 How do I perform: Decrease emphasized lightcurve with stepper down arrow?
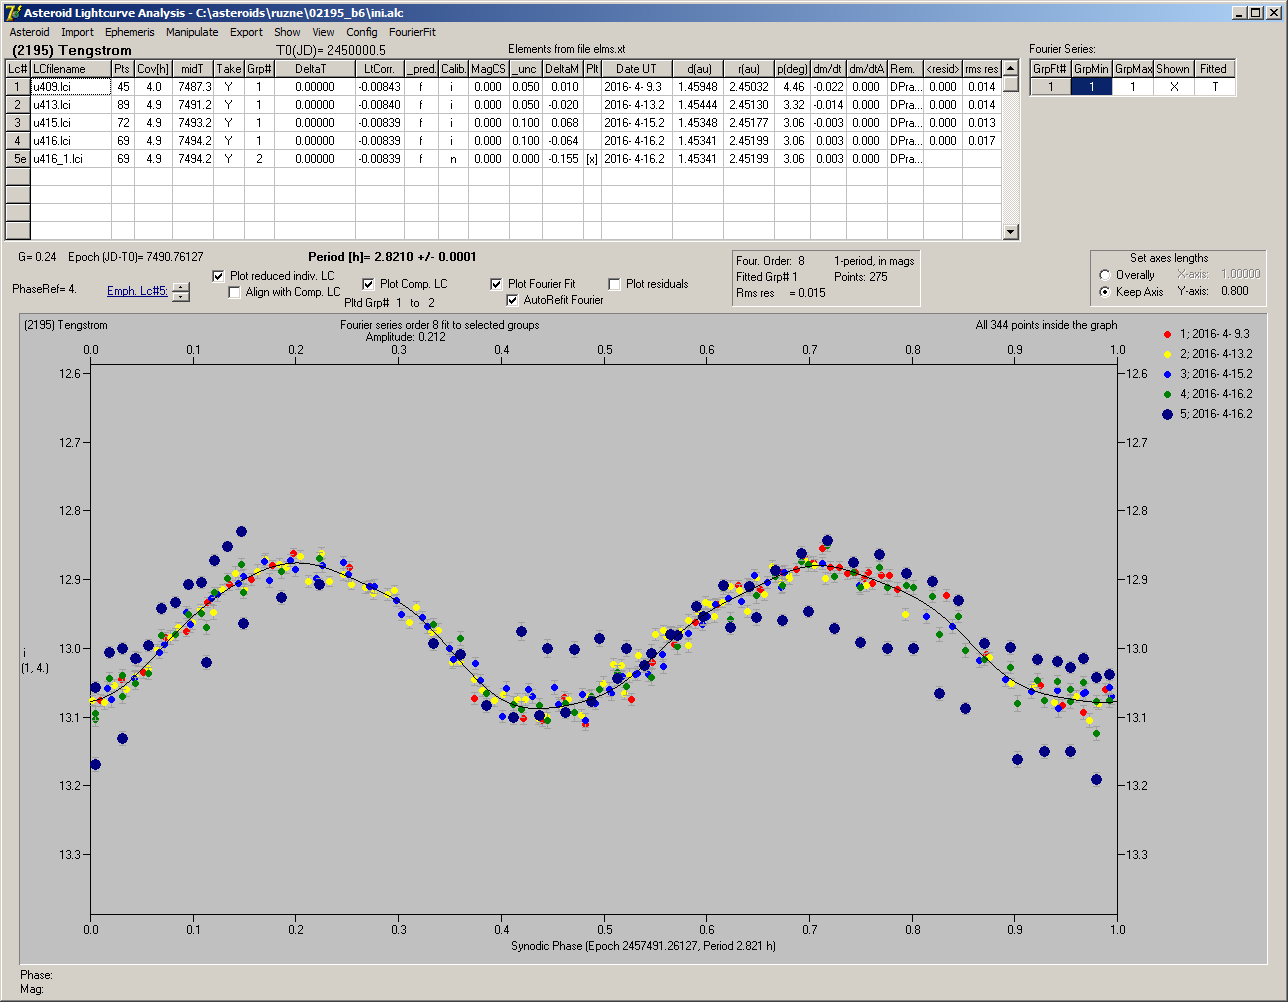pyautogui.click(x=180, y=296)
